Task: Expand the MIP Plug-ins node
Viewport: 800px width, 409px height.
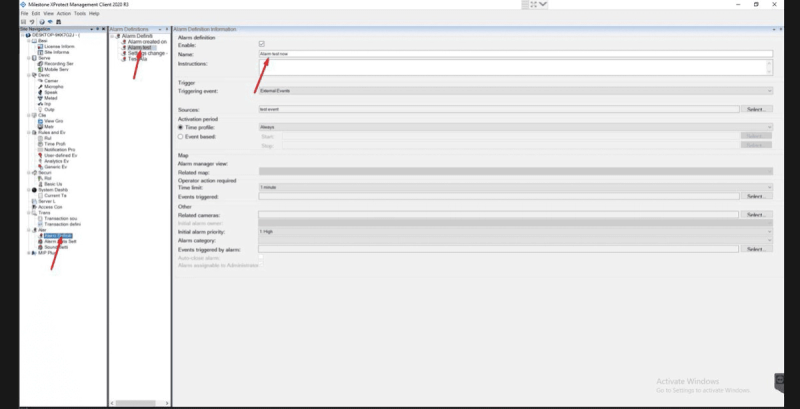Action: (x=29, y=252)
